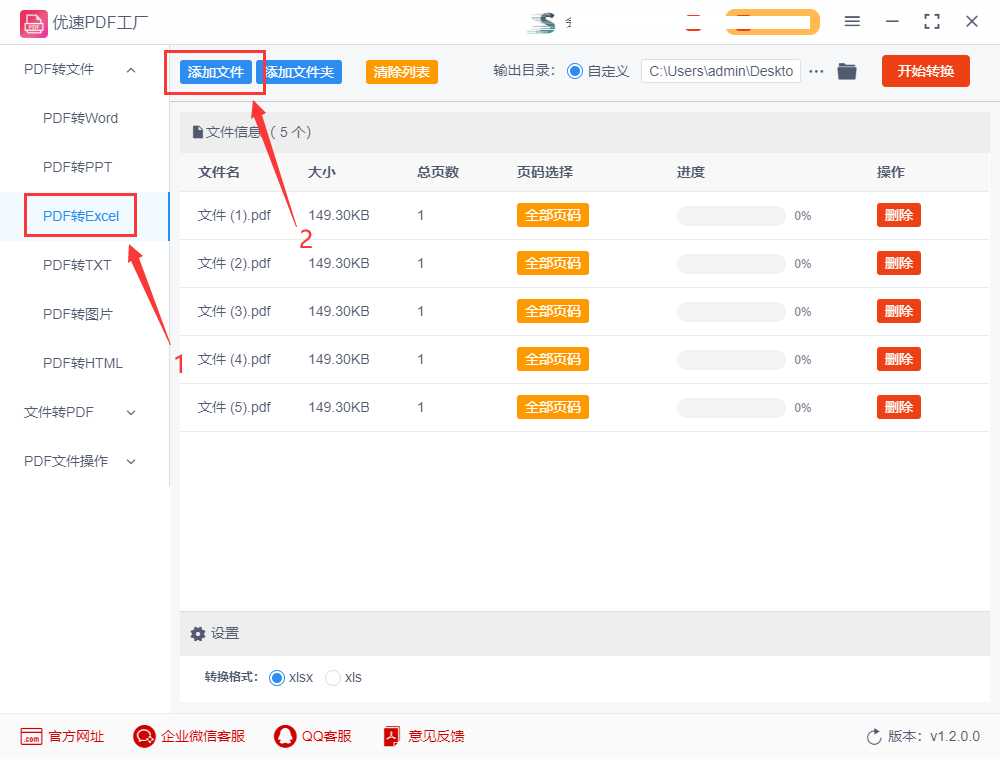Click the 企业微信客服 chat icon
The height and width of the screenshot is (760, 1000).
pos(144,736)
